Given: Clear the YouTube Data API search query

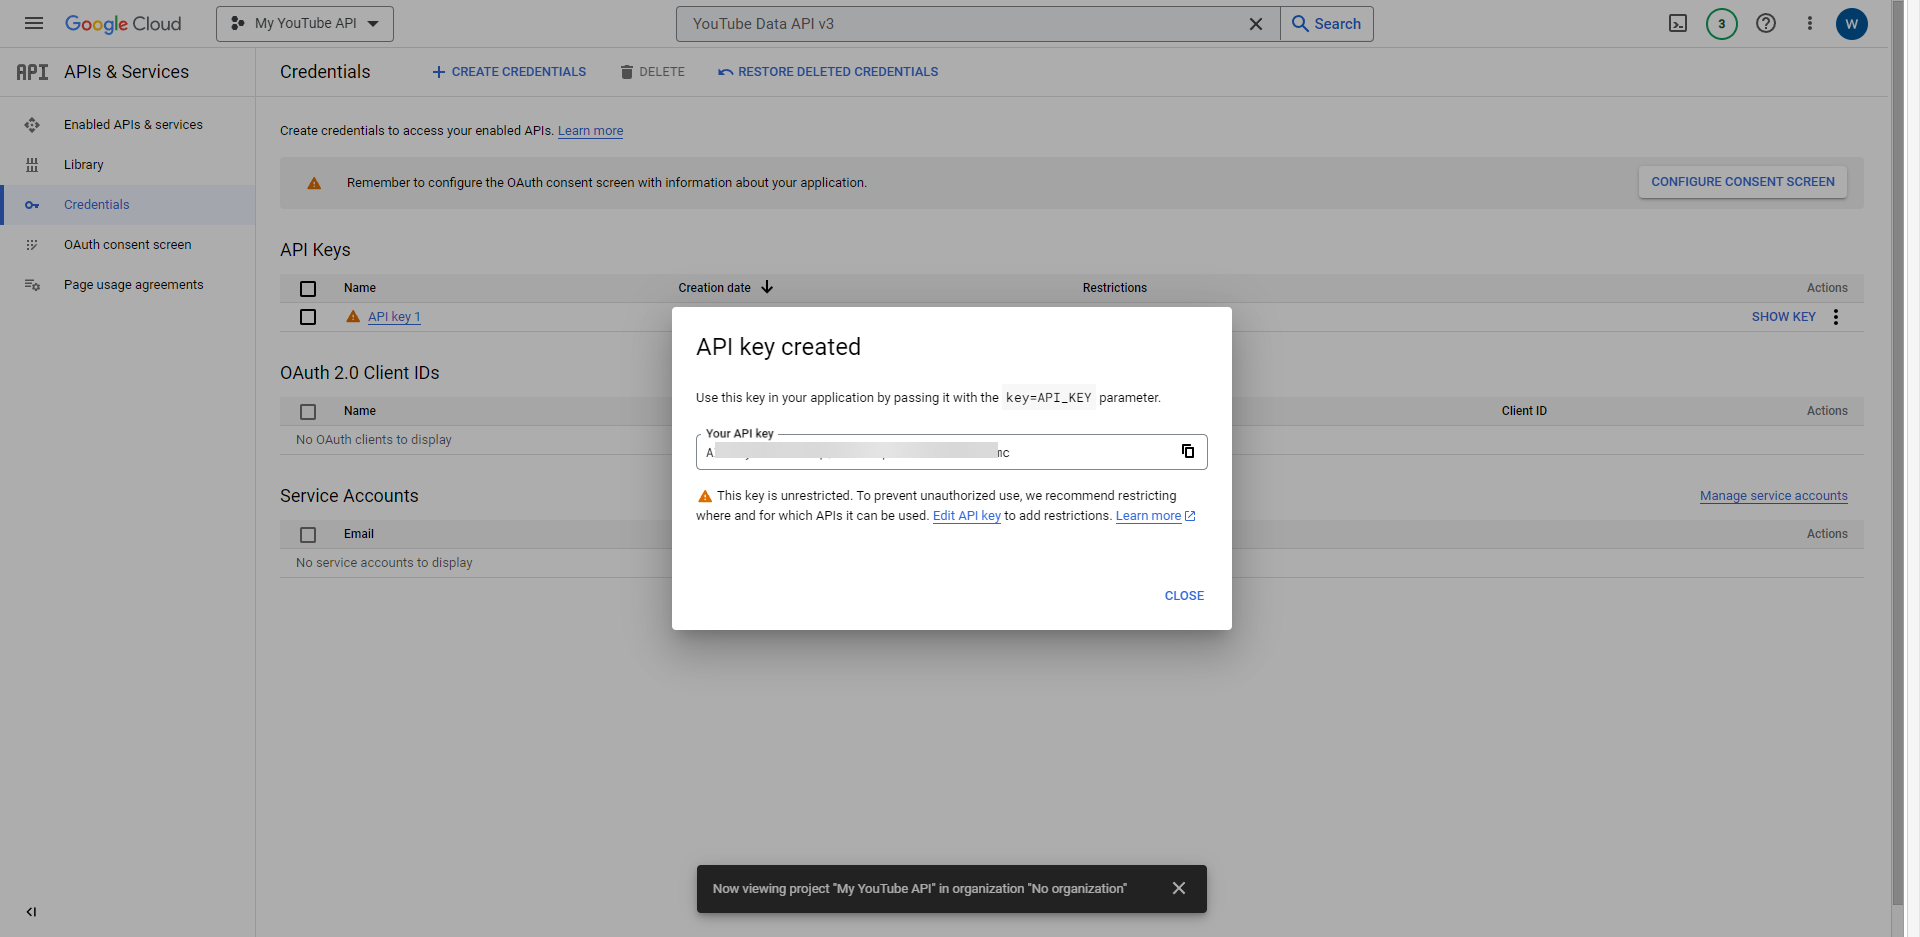Looking at the screenshot, I should [1256, 23].
